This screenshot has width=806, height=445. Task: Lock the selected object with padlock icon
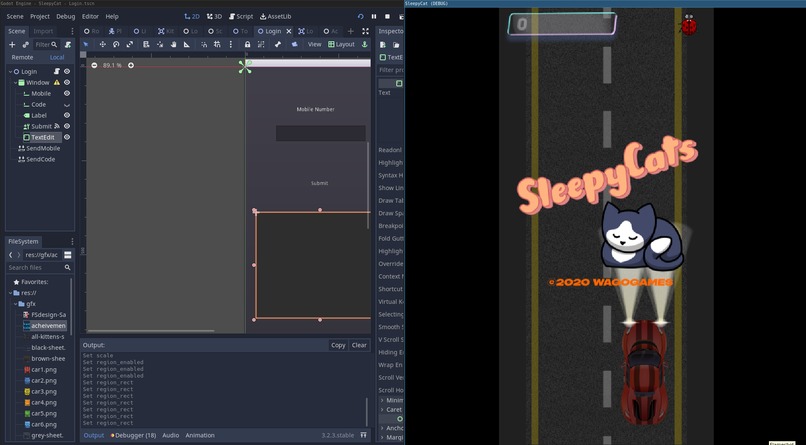(247, 45)
